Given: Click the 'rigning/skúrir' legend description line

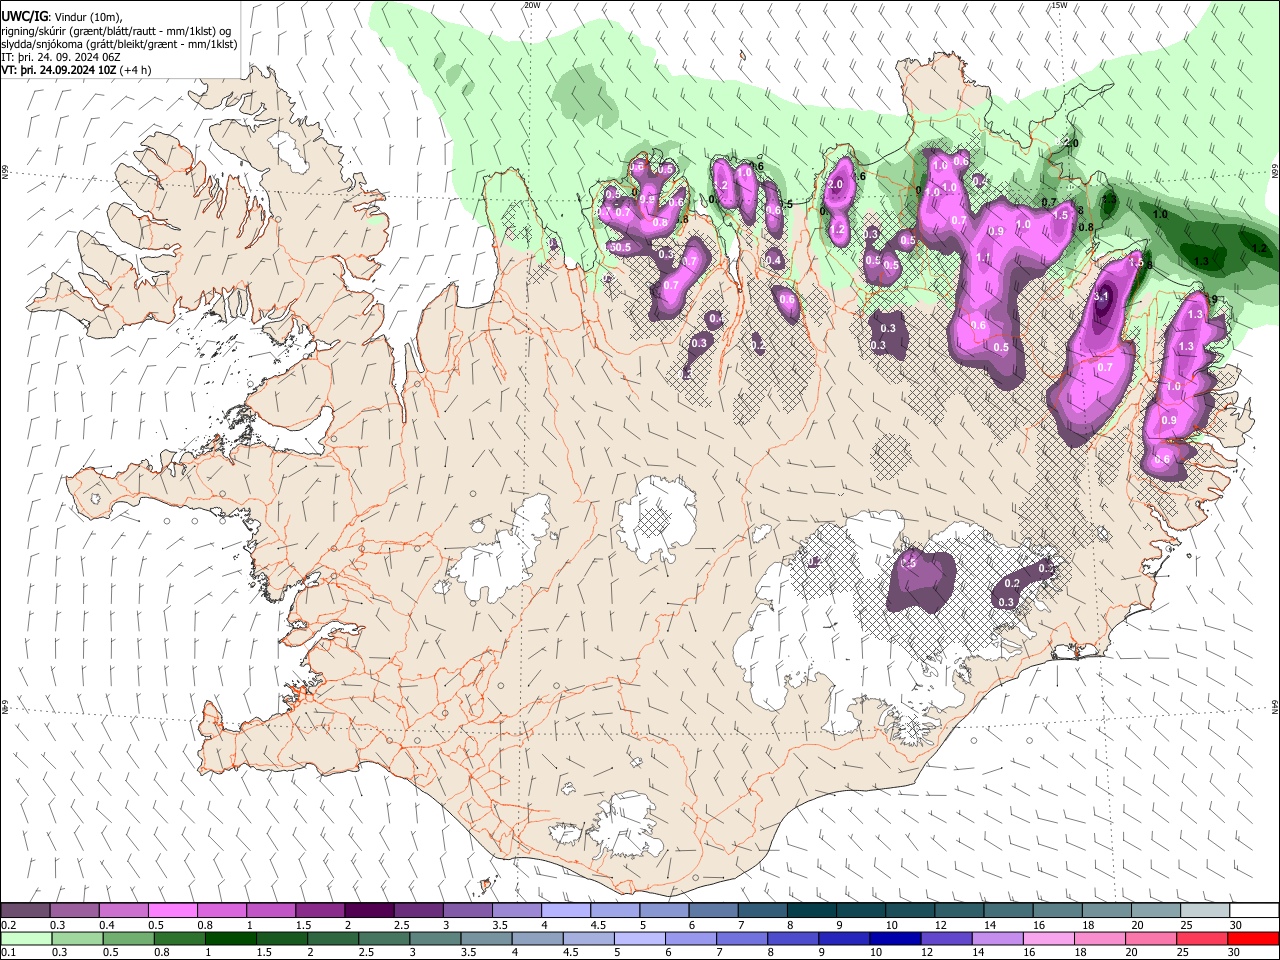Looking at the screenshot, I should pos(119,31).
